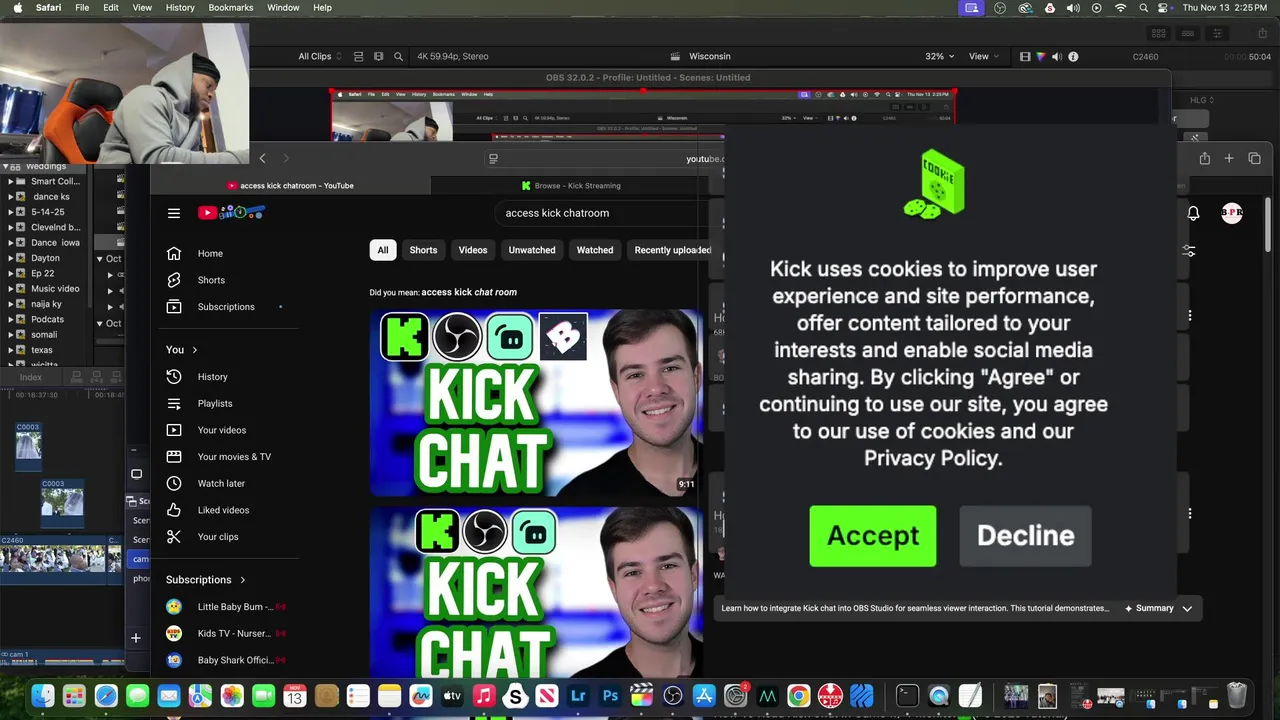Open Wi-Fi status in menu bar
The width and height of the screenshot is (1280, 720).
pos(1120,8)
